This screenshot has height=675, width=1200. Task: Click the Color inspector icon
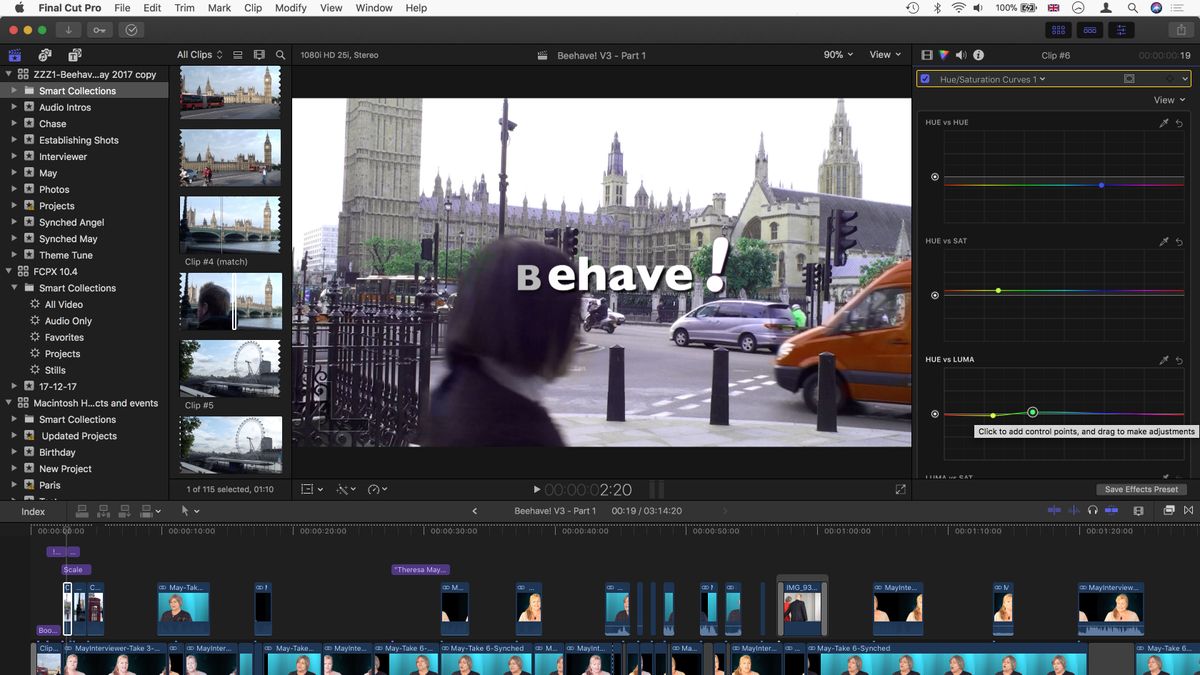point(943,55)
